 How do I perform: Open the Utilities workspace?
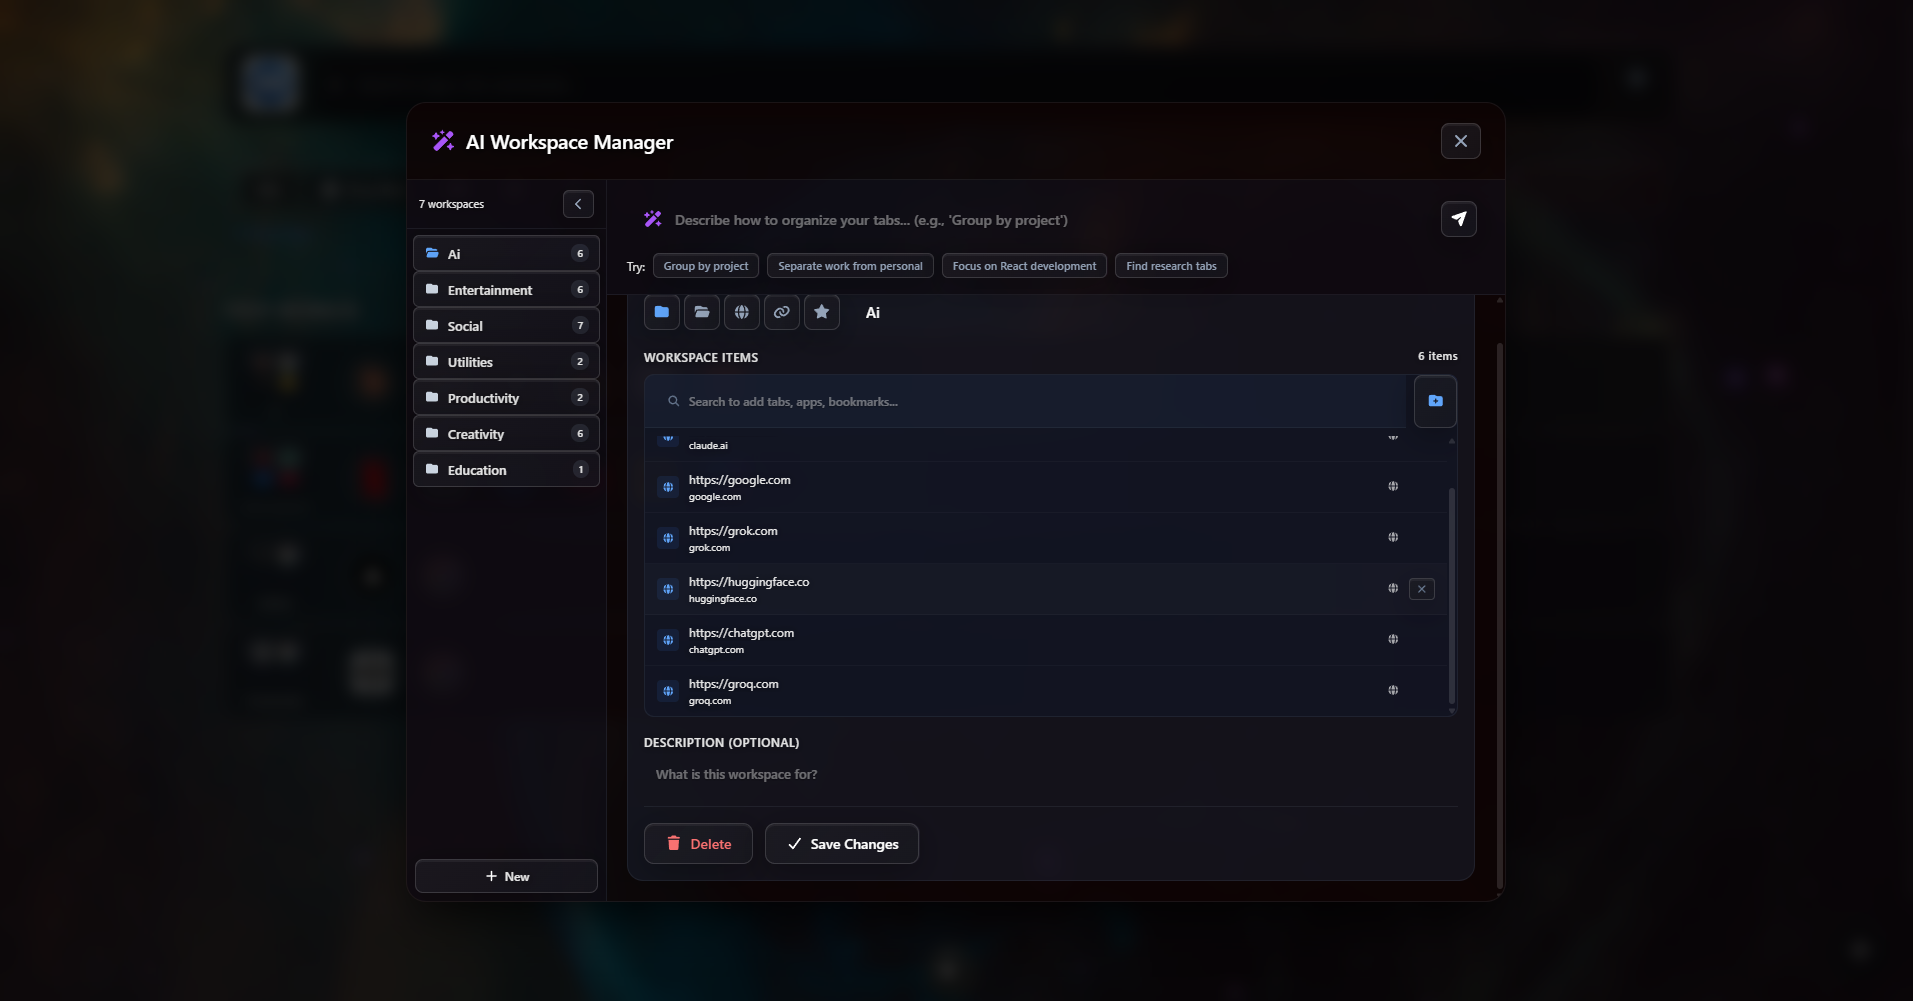pos(506,361)
